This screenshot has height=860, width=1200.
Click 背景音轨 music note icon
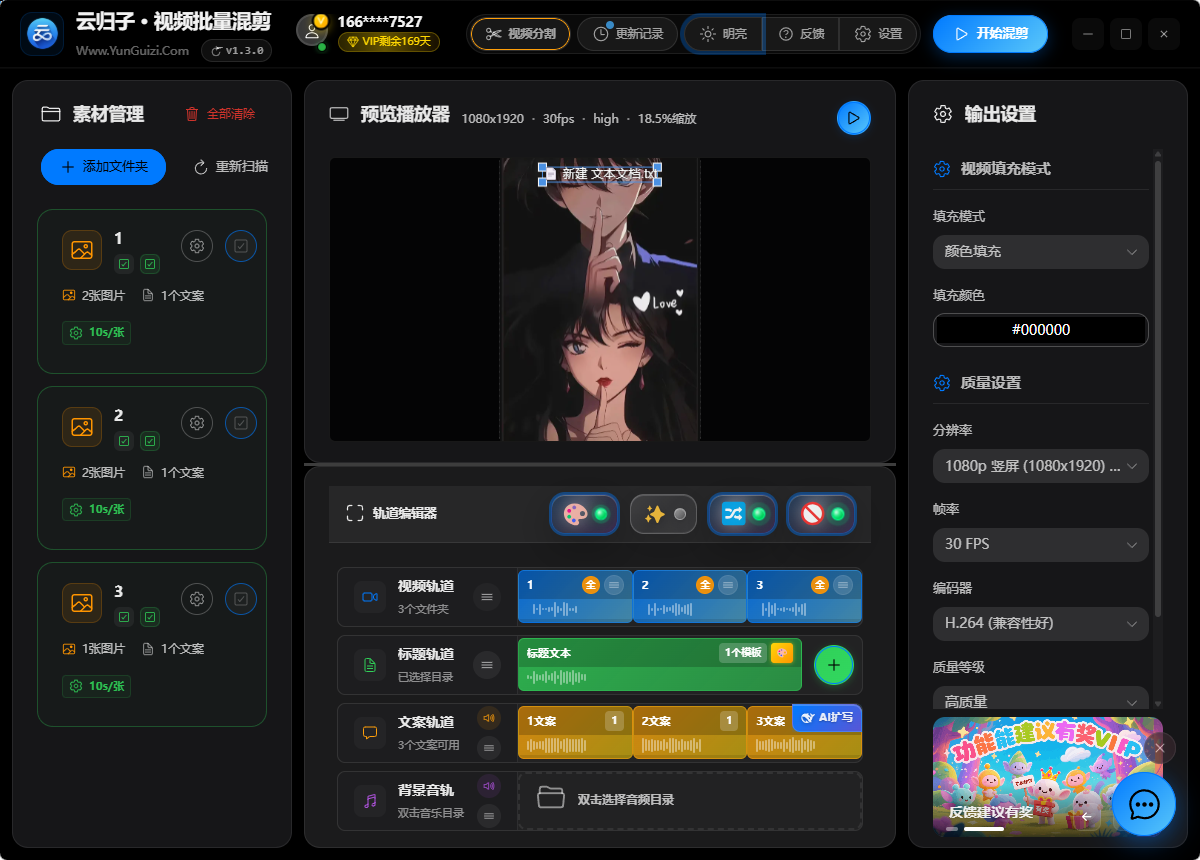click(370, 801)
